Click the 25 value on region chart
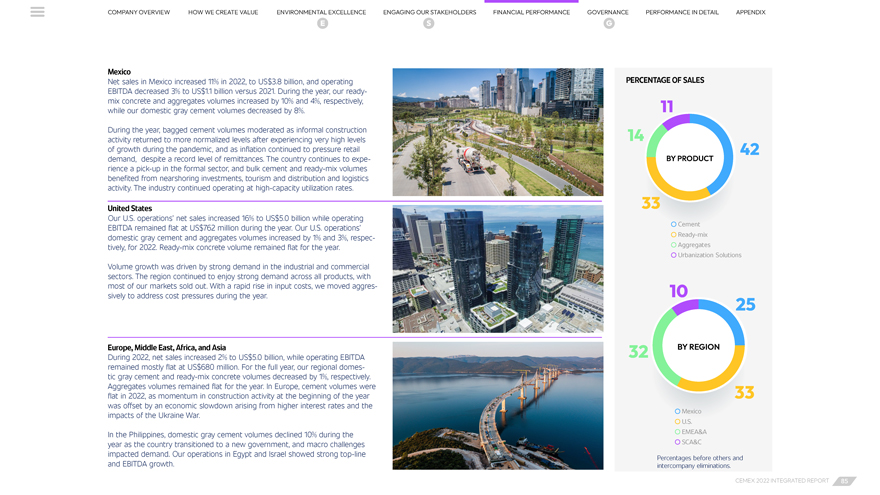 pyautogui.click(x=746, y=304)
